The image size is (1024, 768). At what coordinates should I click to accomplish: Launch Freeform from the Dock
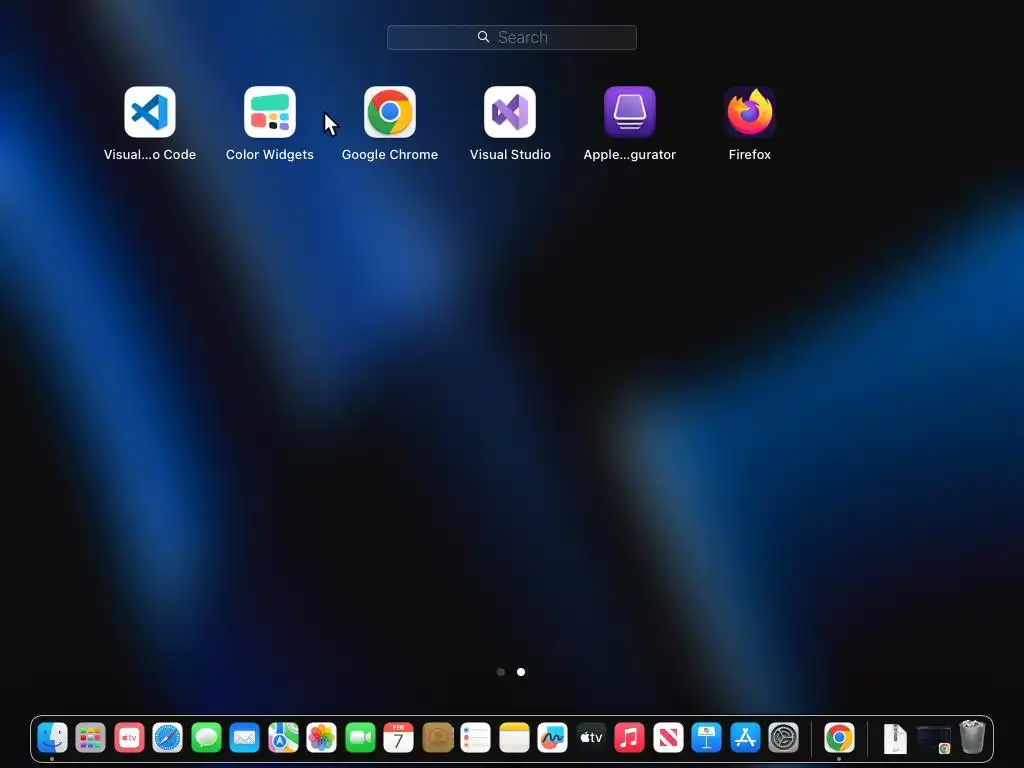click(x=552, y=738)
